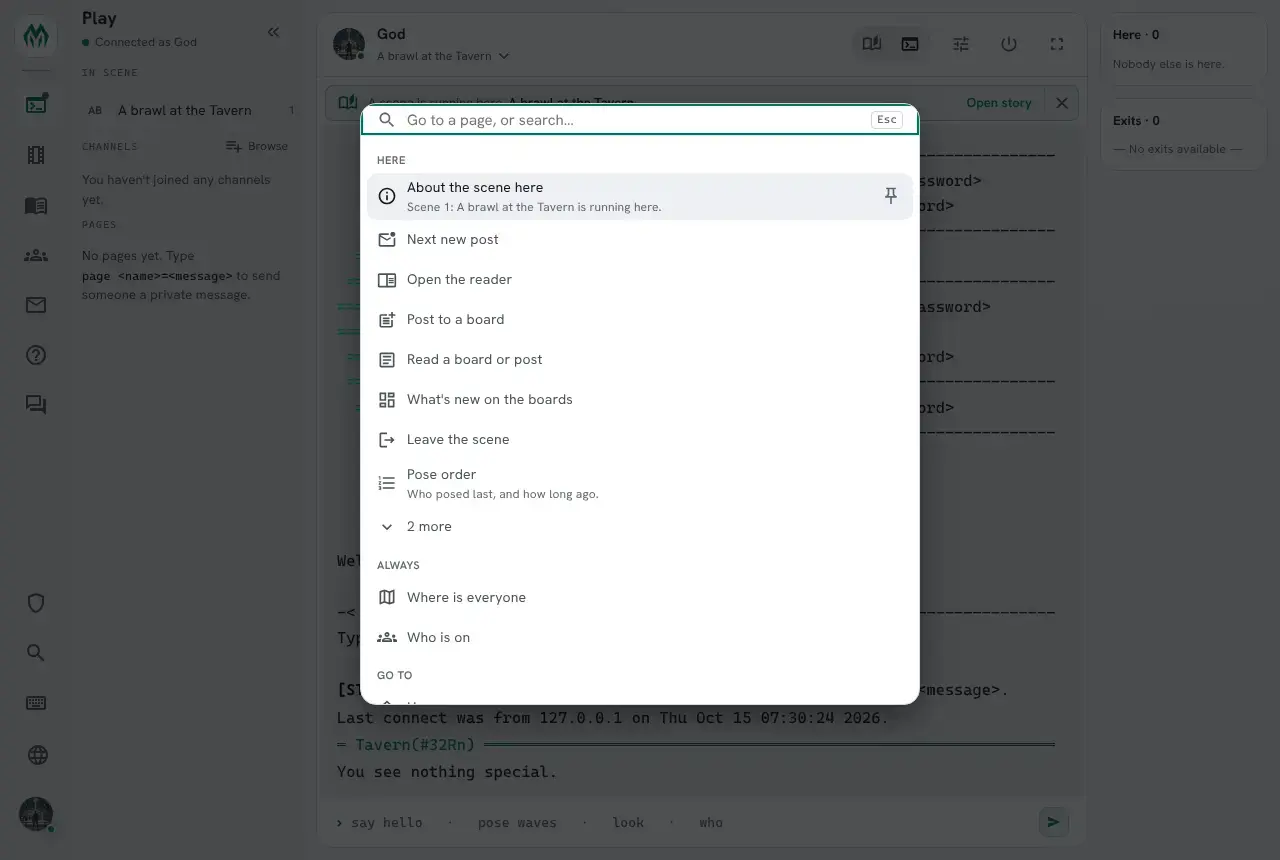Image resolution: width=1280 pixels, height=860 pixels.
Task: Choose Open the reader
Action: 639,280
